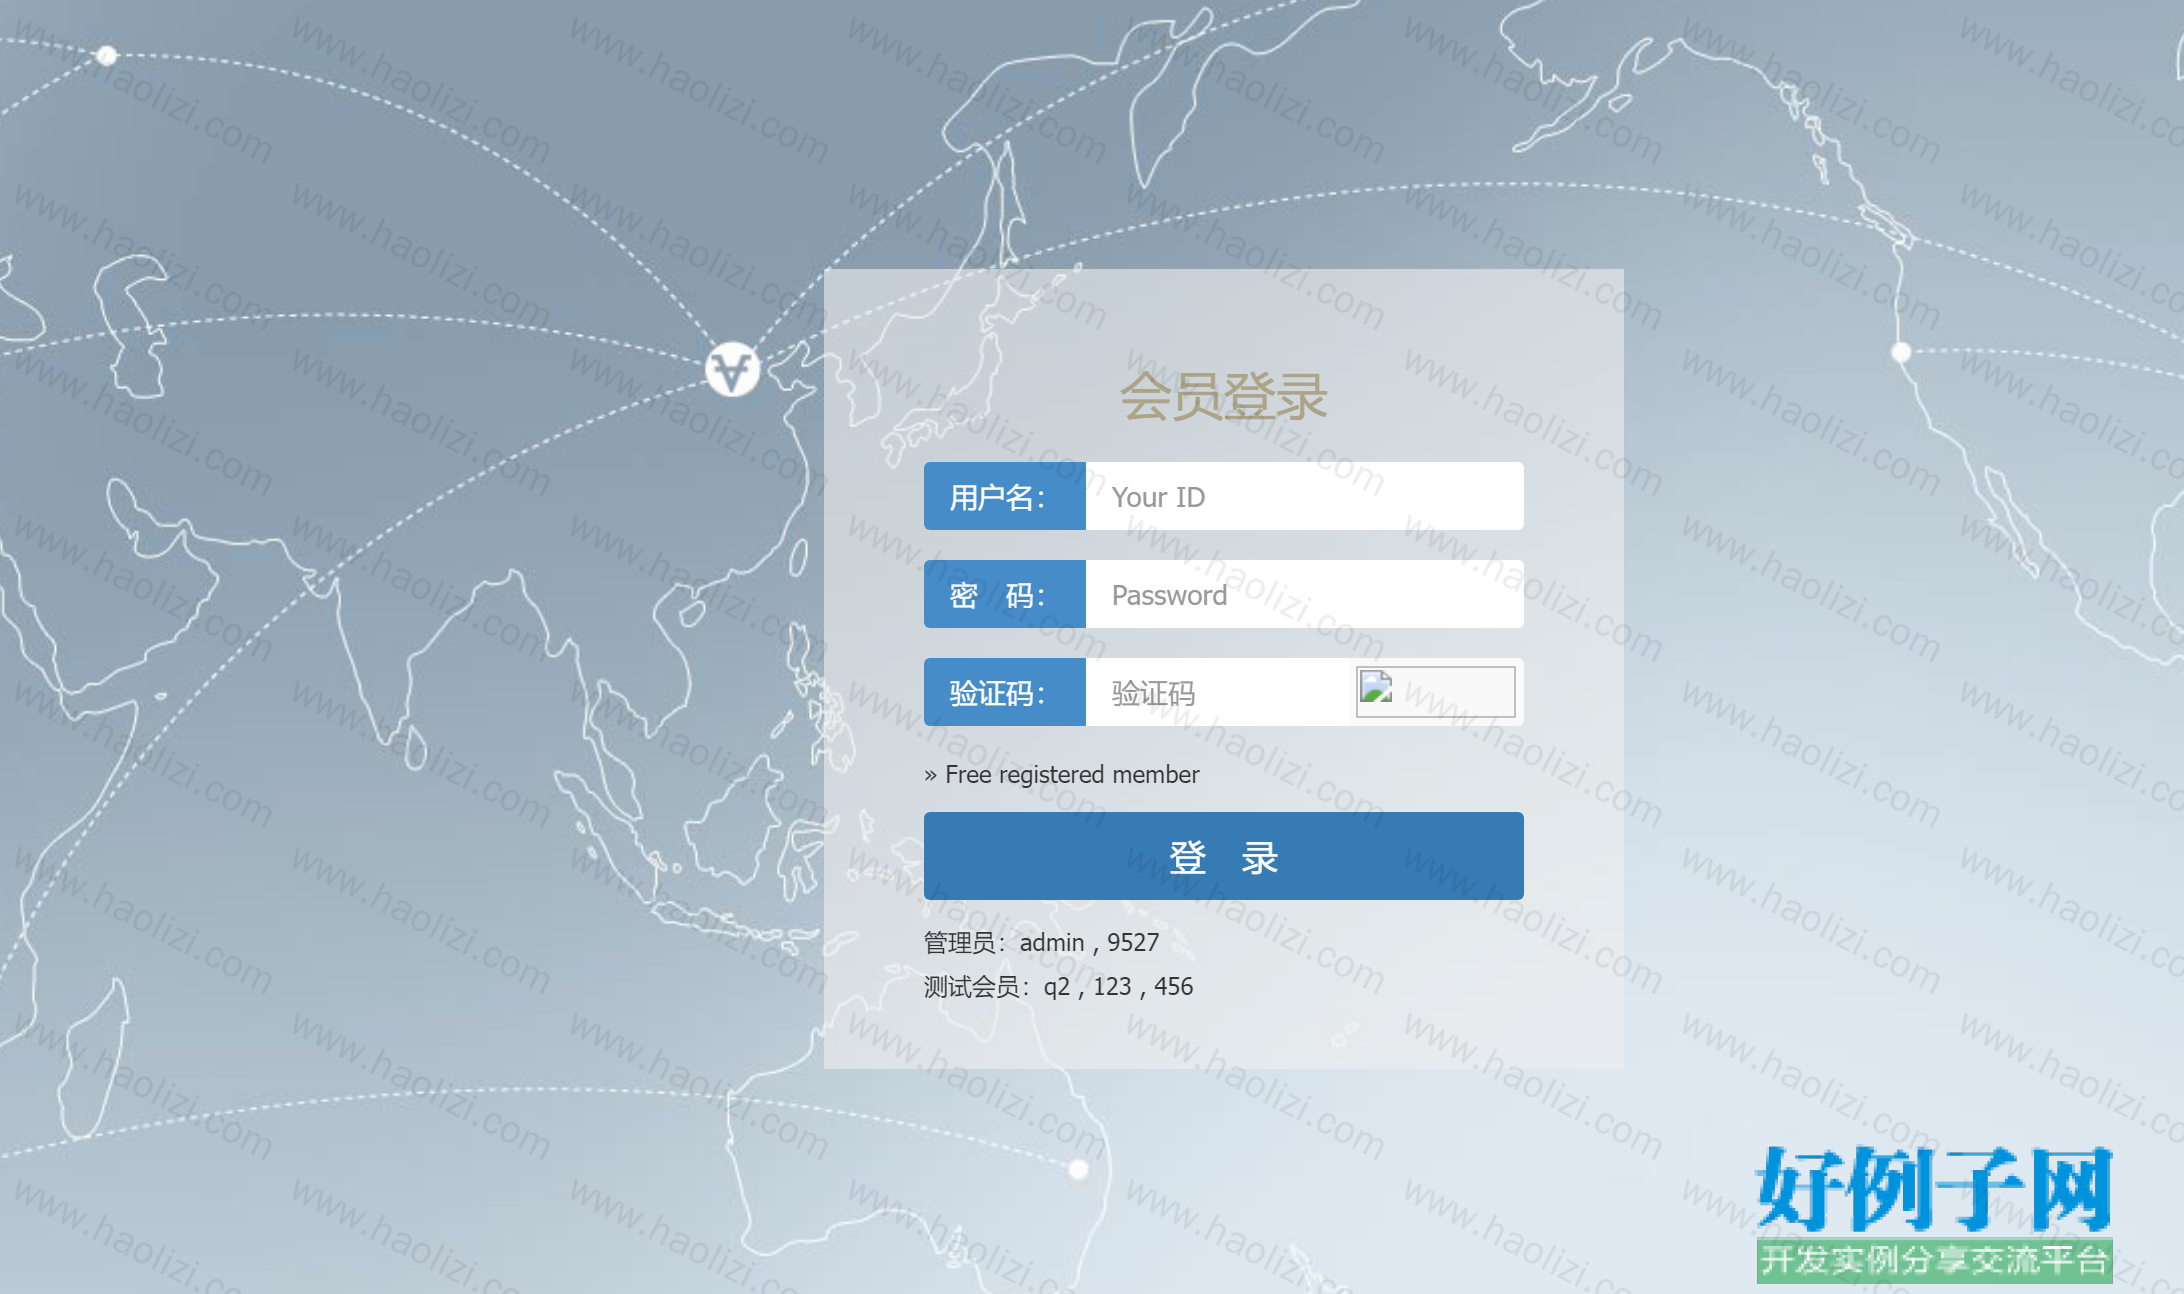
Task: Click the 密 码 label
Action: click(1005, 594)
